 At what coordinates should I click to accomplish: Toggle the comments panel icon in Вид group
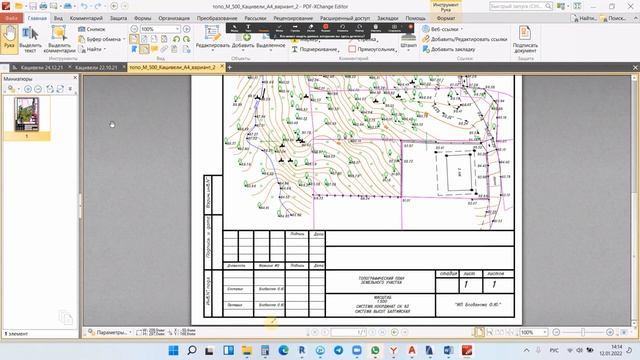[154, 49]
